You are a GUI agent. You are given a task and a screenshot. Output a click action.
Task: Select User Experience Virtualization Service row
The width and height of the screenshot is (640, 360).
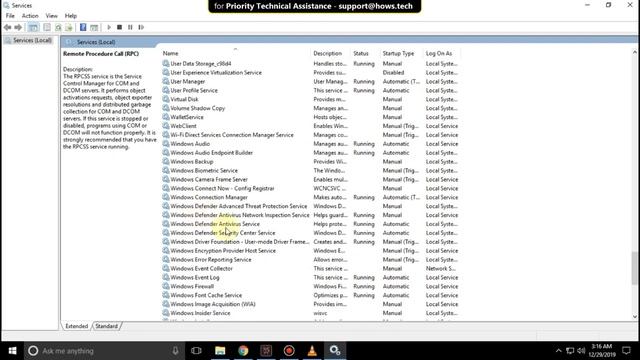[x=310, y=73]
